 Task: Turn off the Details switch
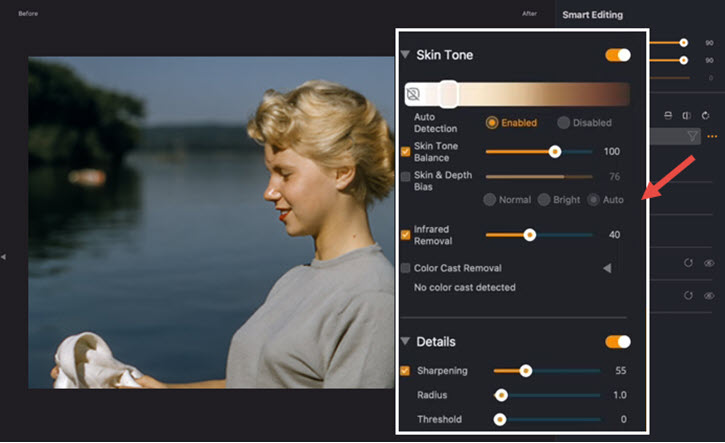click(618, 342)
